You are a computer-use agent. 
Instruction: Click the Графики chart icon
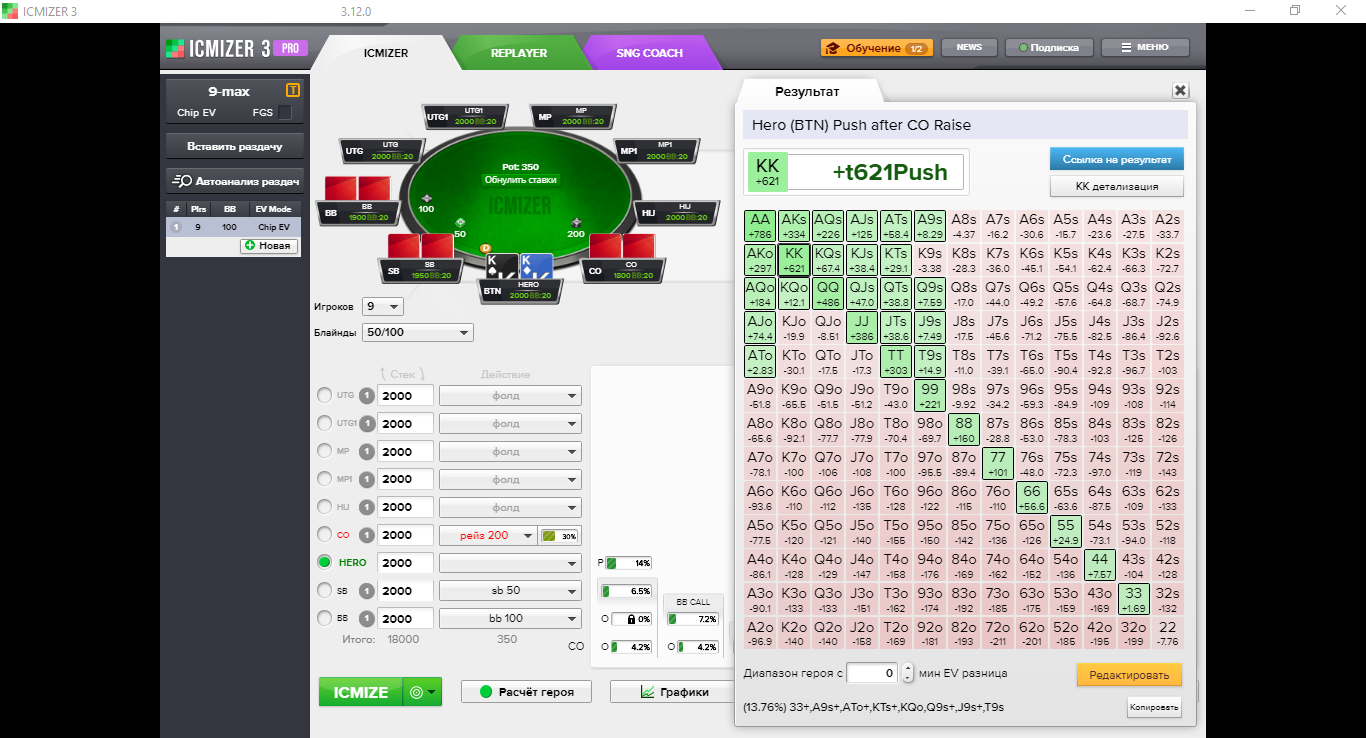pyautogui.click(x=648, y=692)
